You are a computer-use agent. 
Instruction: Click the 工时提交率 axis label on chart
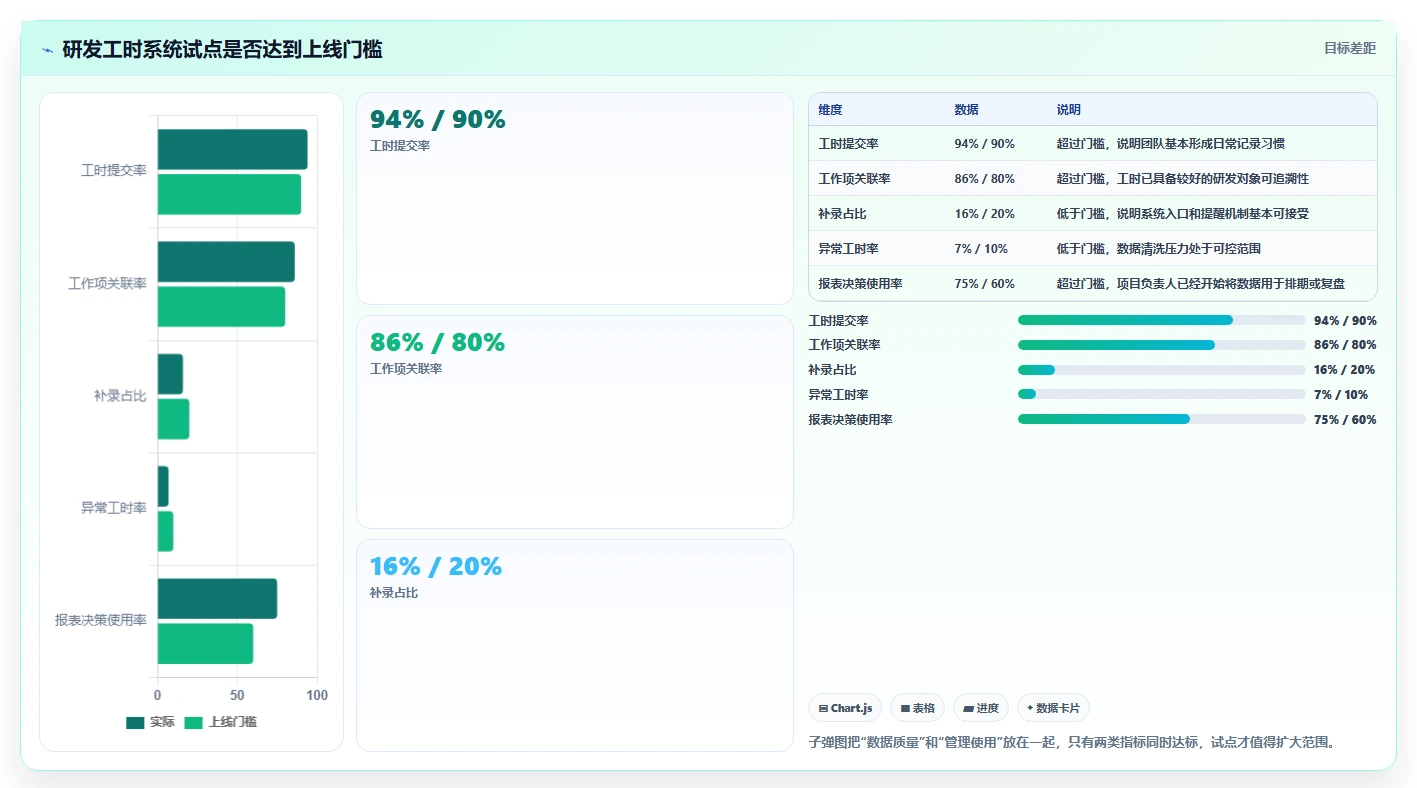[114, 171]
